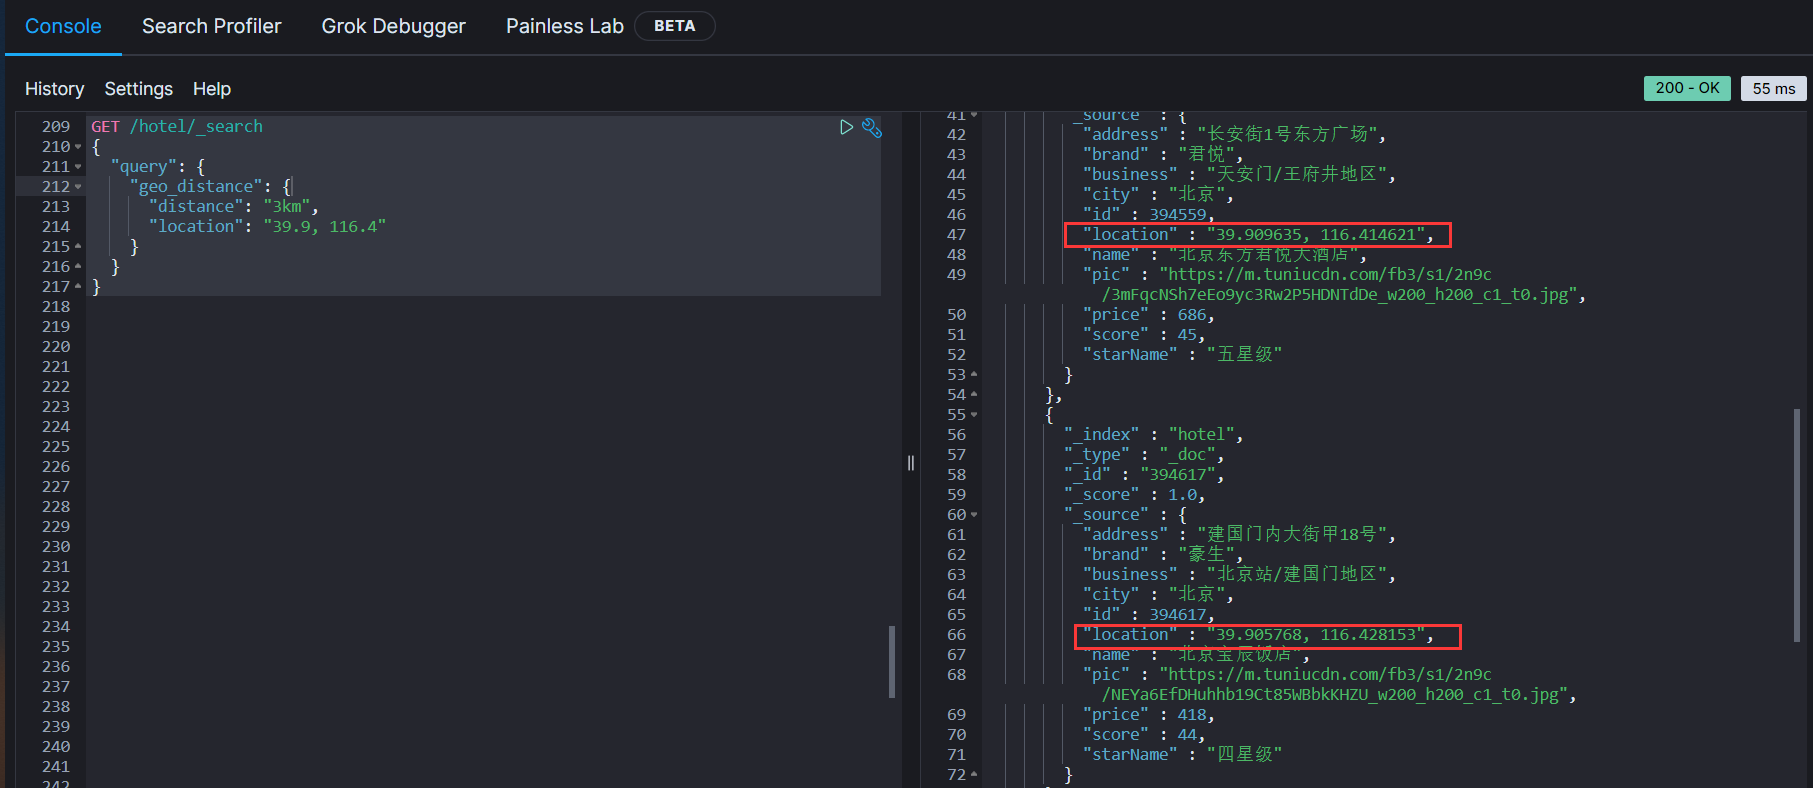Fold the "_source" object at response line 60
The image size is (1813, 788).
click(974, 515)
